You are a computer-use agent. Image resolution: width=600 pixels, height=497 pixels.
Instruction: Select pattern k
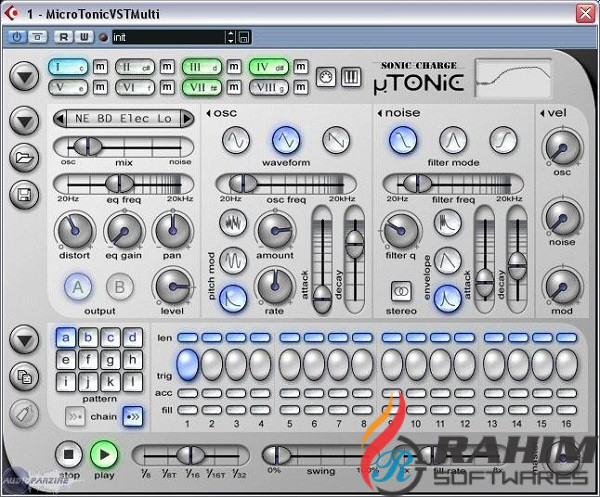110,382
